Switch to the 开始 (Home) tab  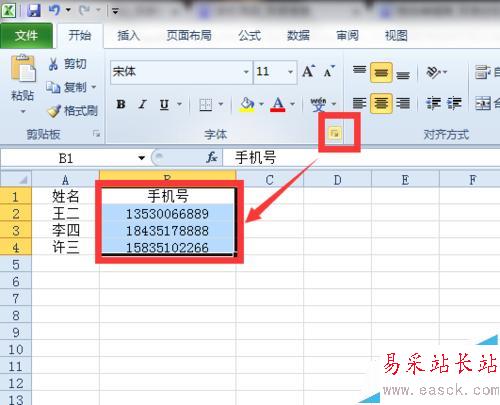point(79,35)
